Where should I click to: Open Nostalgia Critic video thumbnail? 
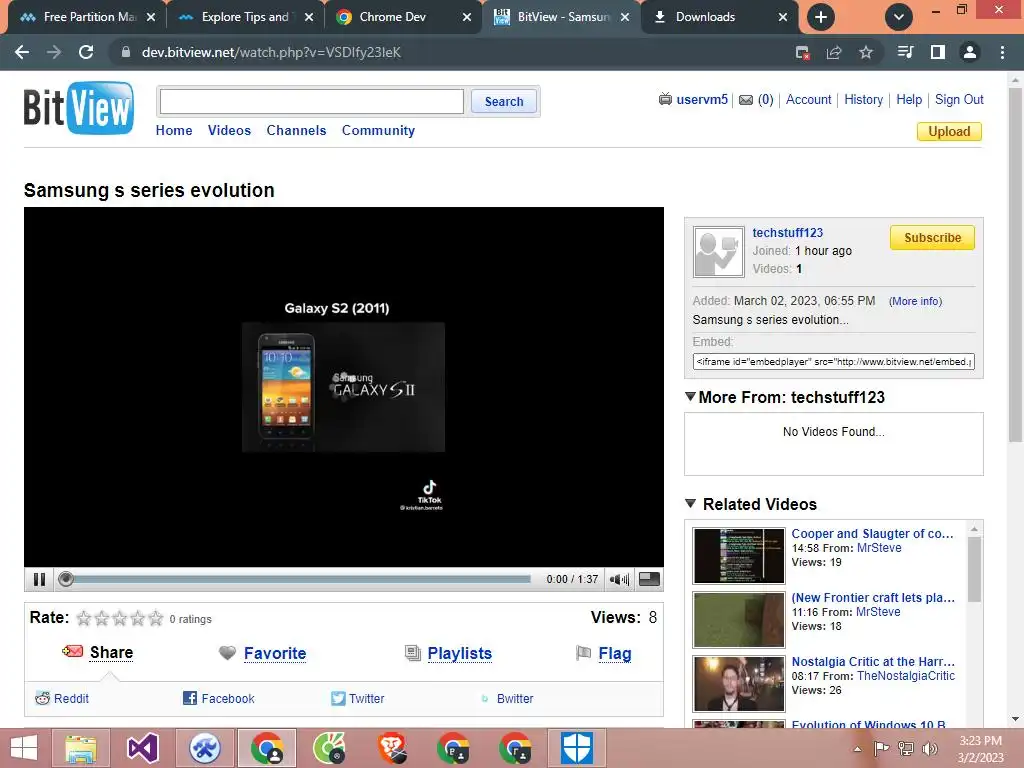point(739,684)
